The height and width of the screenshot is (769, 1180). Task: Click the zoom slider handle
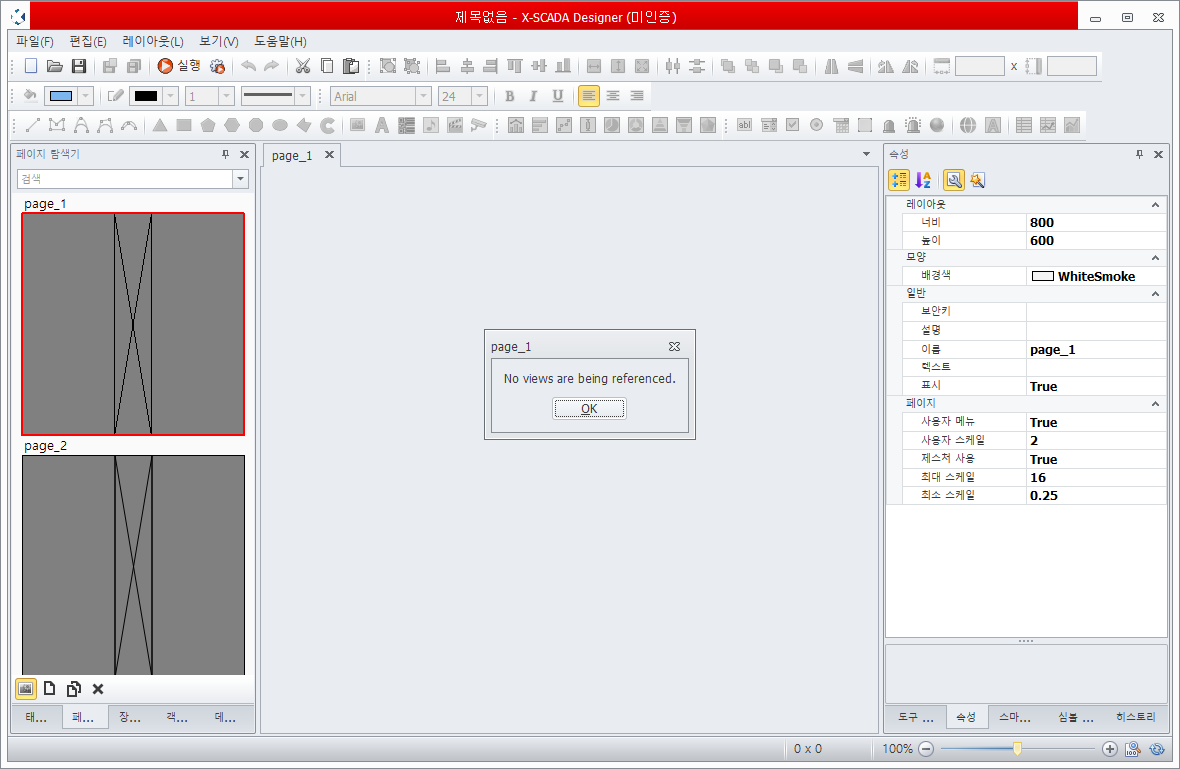[1017, 749]
